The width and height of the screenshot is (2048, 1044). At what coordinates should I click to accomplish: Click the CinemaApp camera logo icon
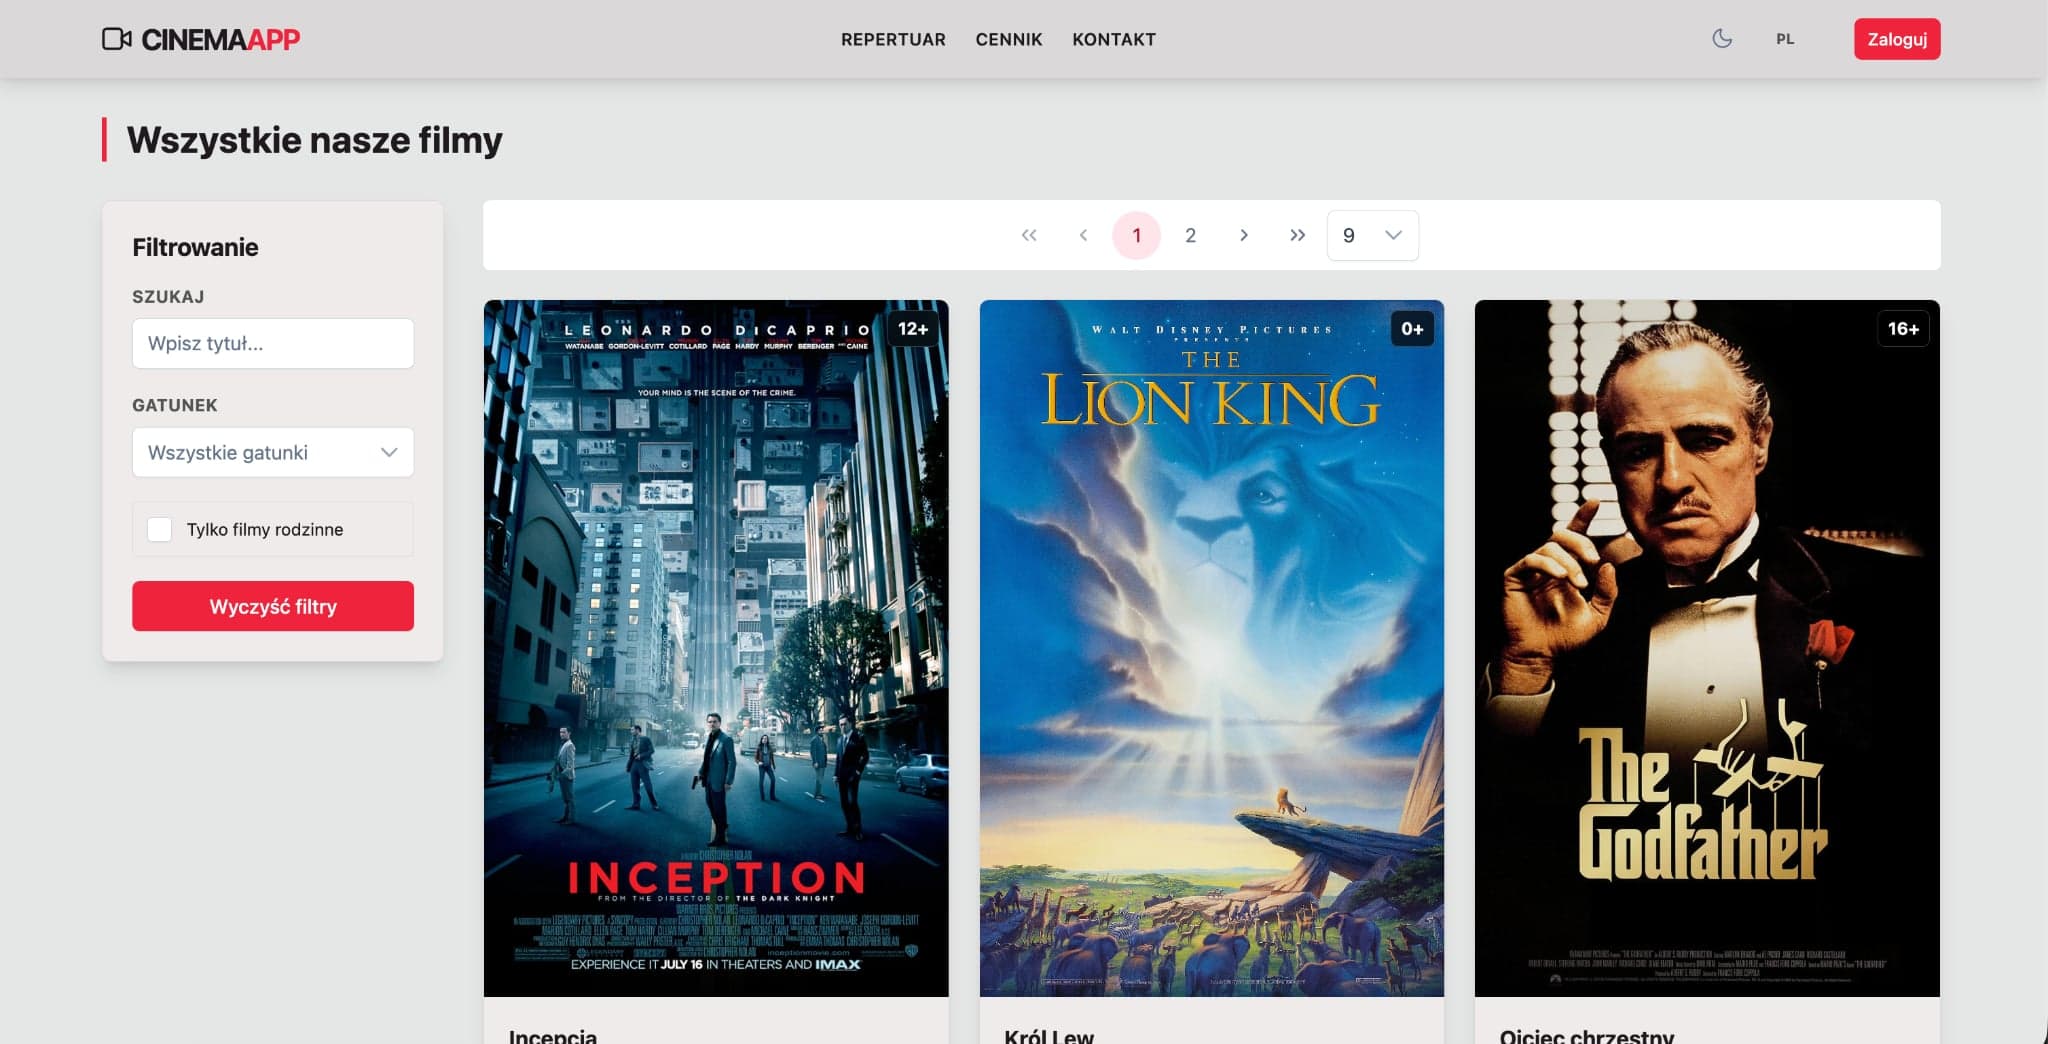[x=117, y=39]
